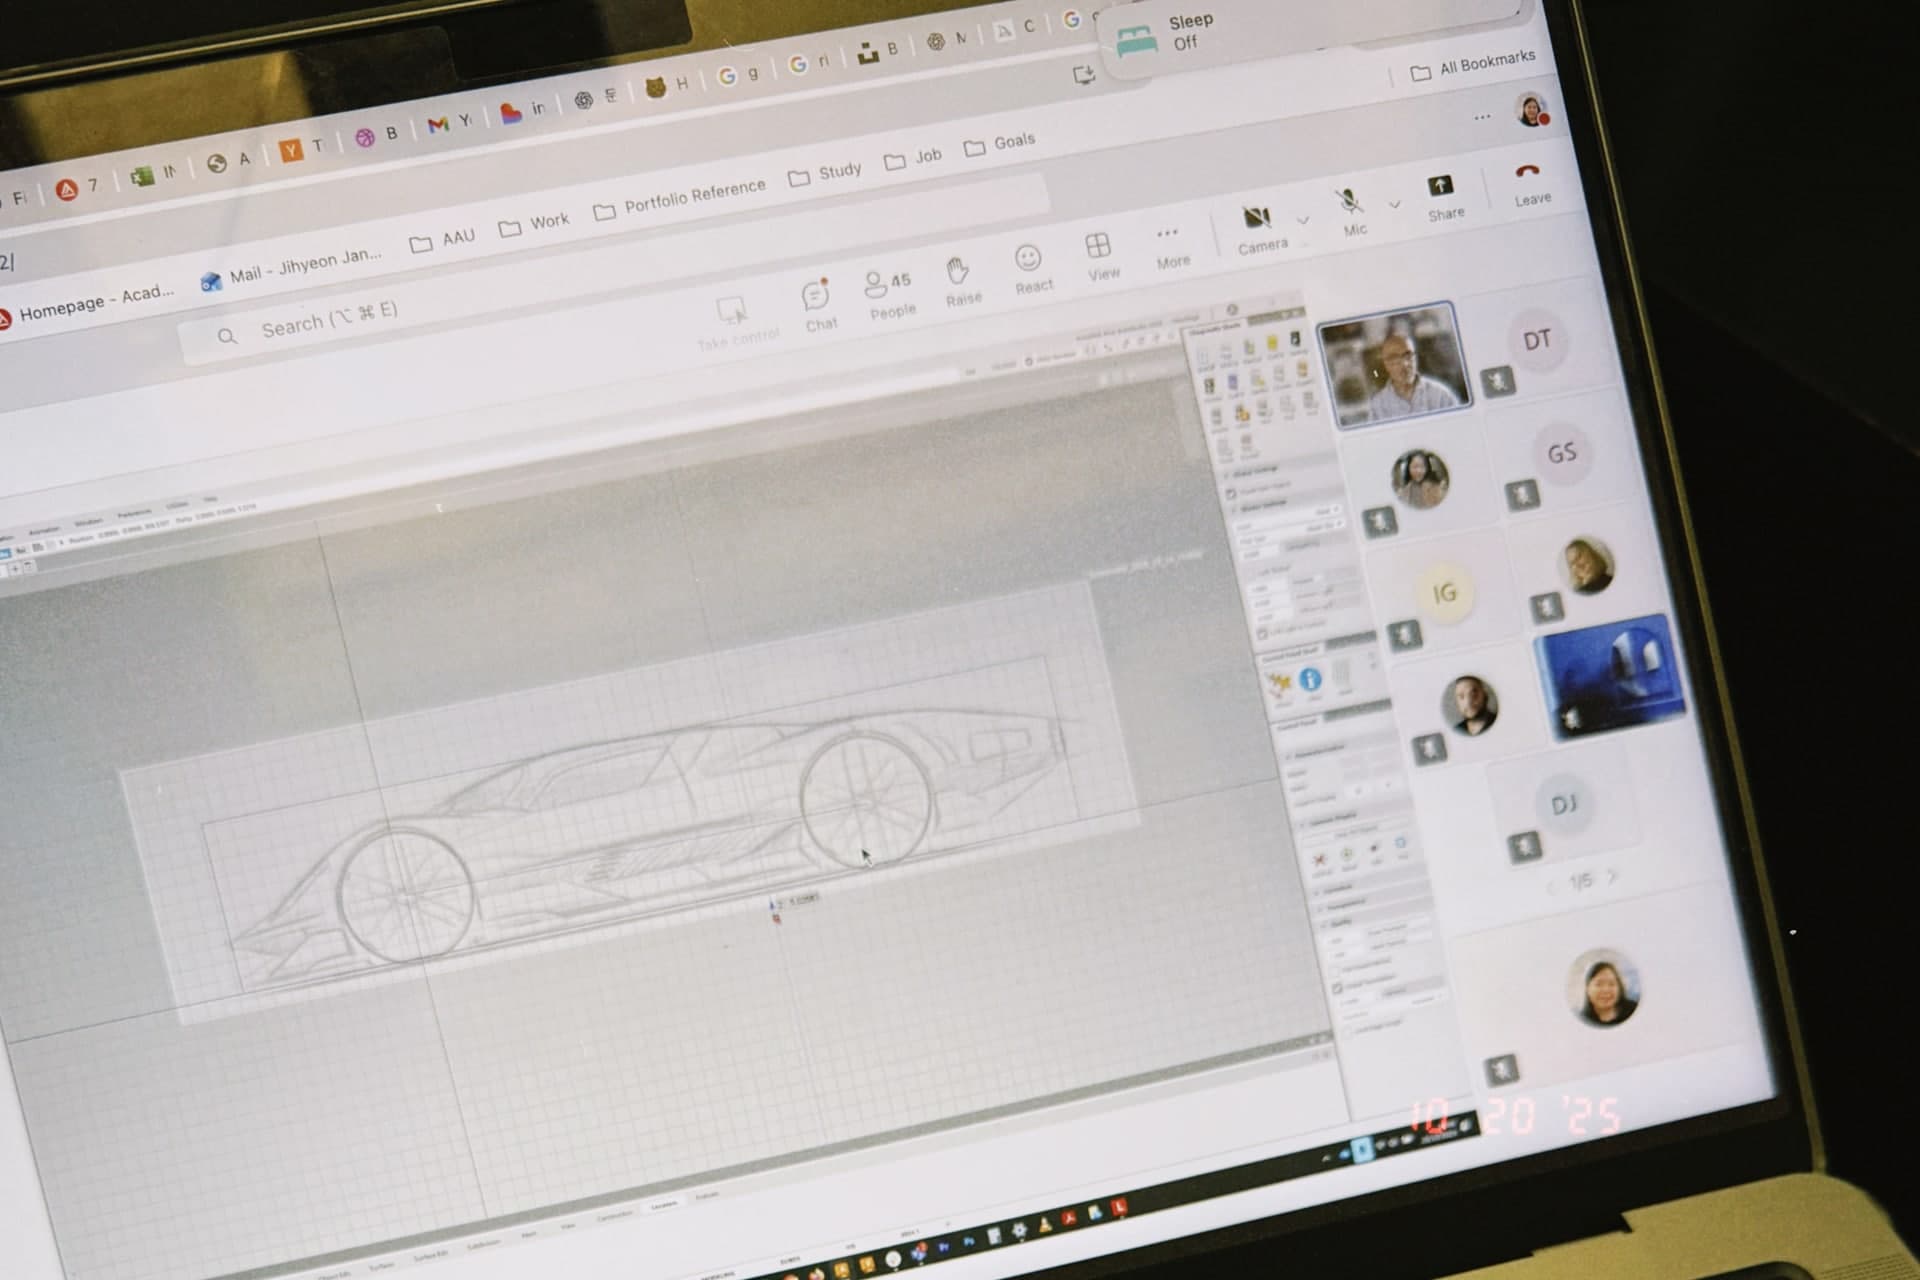Switch to the globe icon tab labeled A
Screen dimensions: 1920x1280
(x=228, y=161)
